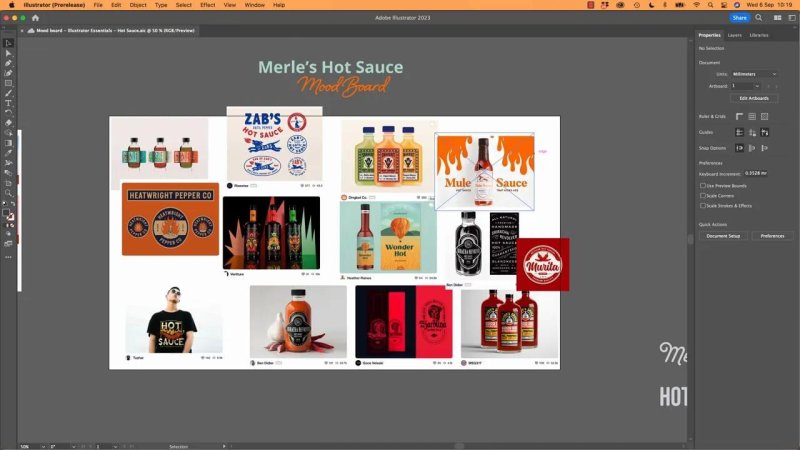Open macOS Control Center
Screen dimensions: 800x450
click(723, 5)
